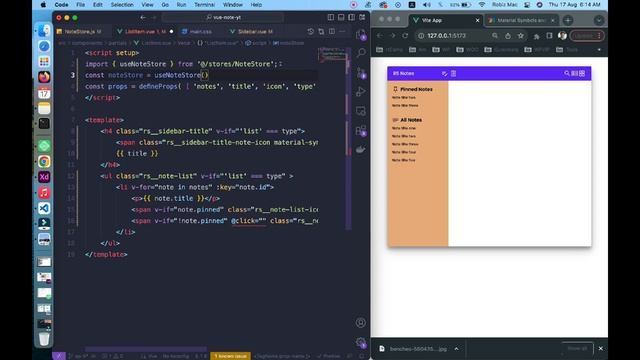Open Extensions view in activity bar
This screenshot has height=360, width=640.
361,130
